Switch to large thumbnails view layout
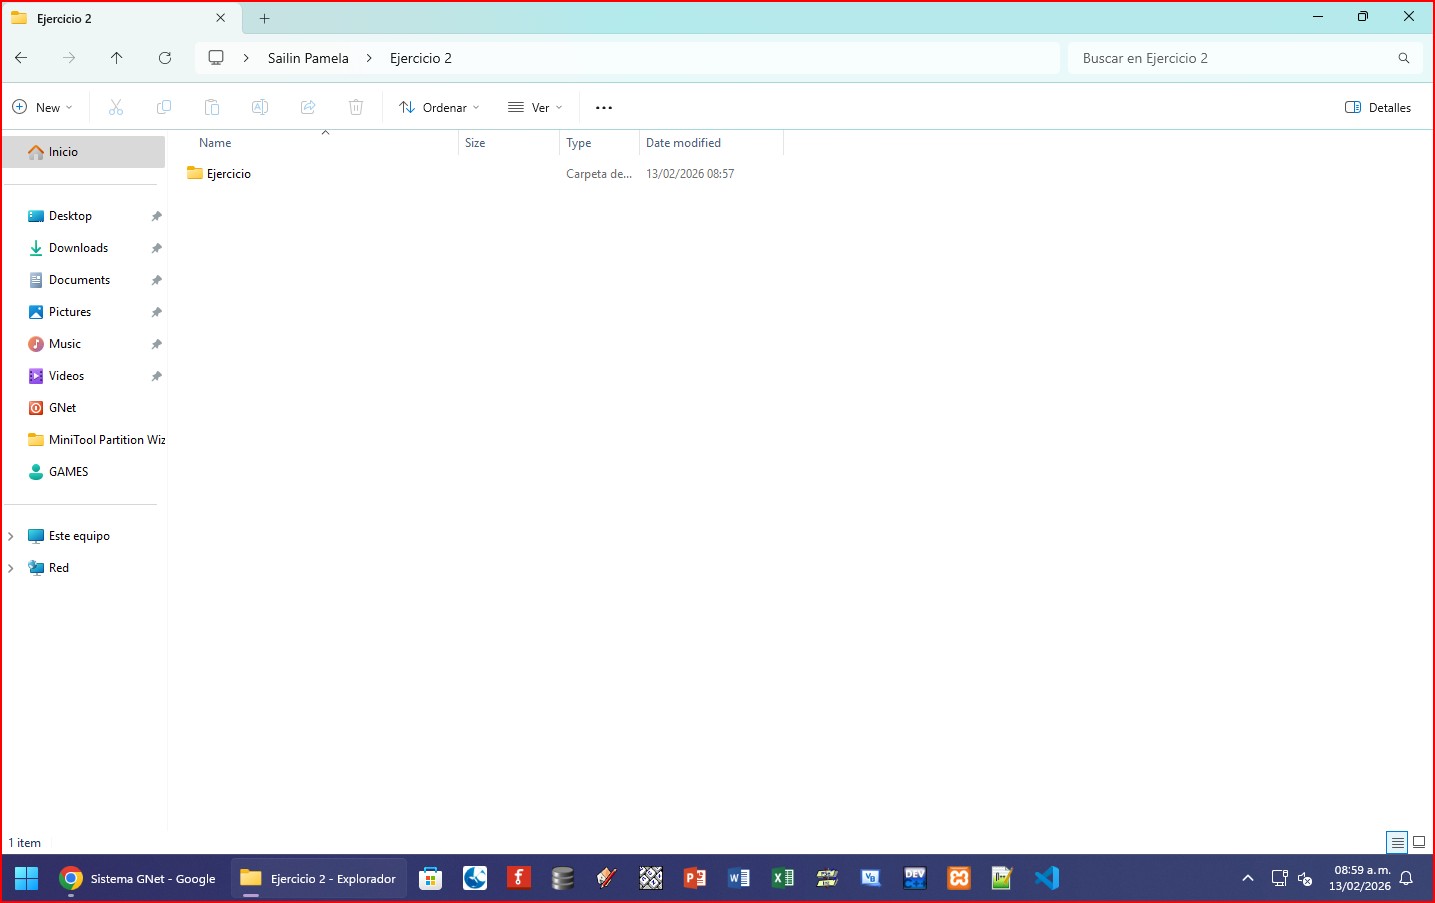 click(1419, 842)
